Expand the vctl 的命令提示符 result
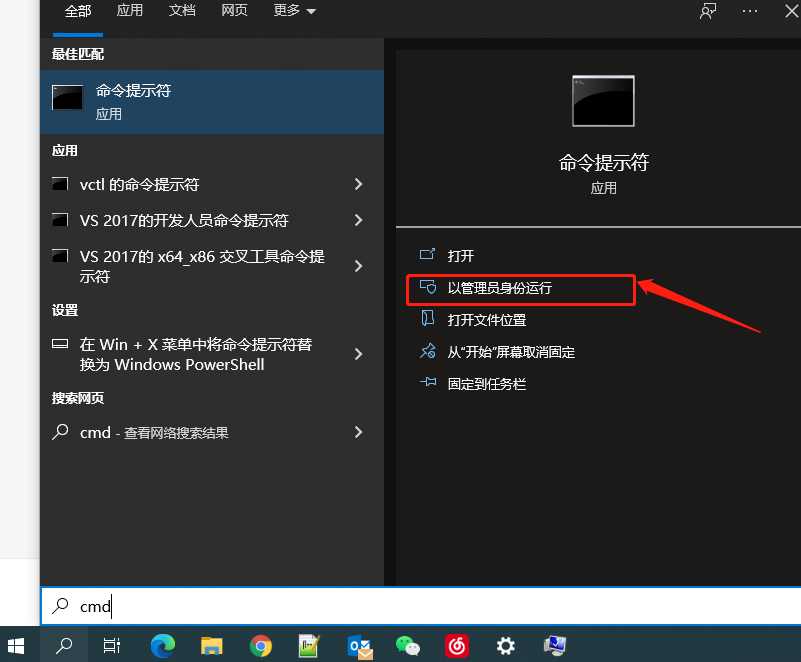Screen dimensions: 801x662 (x=358, y=185)
